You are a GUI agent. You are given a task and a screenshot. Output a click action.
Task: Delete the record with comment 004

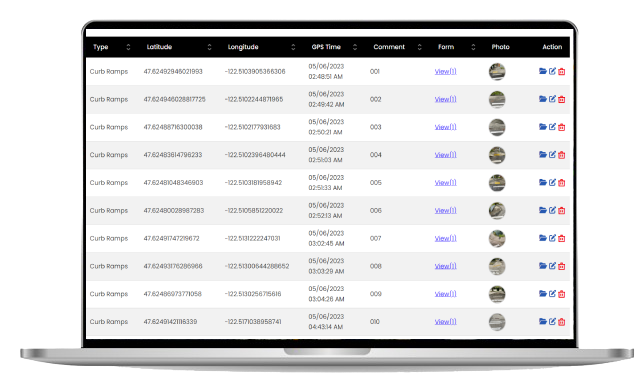(x=562, y=155)
